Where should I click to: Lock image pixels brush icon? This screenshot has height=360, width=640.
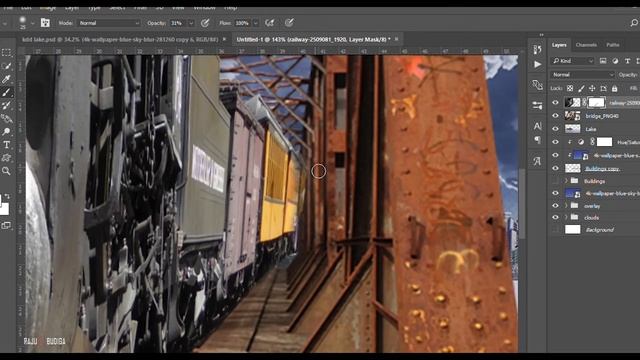[581, 88]
